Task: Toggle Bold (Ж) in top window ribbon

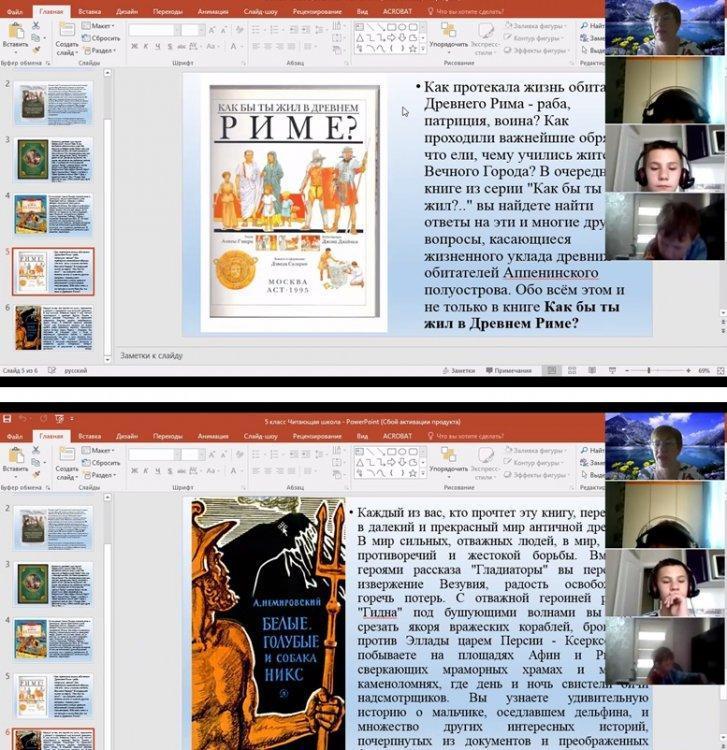Action: (134, 46)
